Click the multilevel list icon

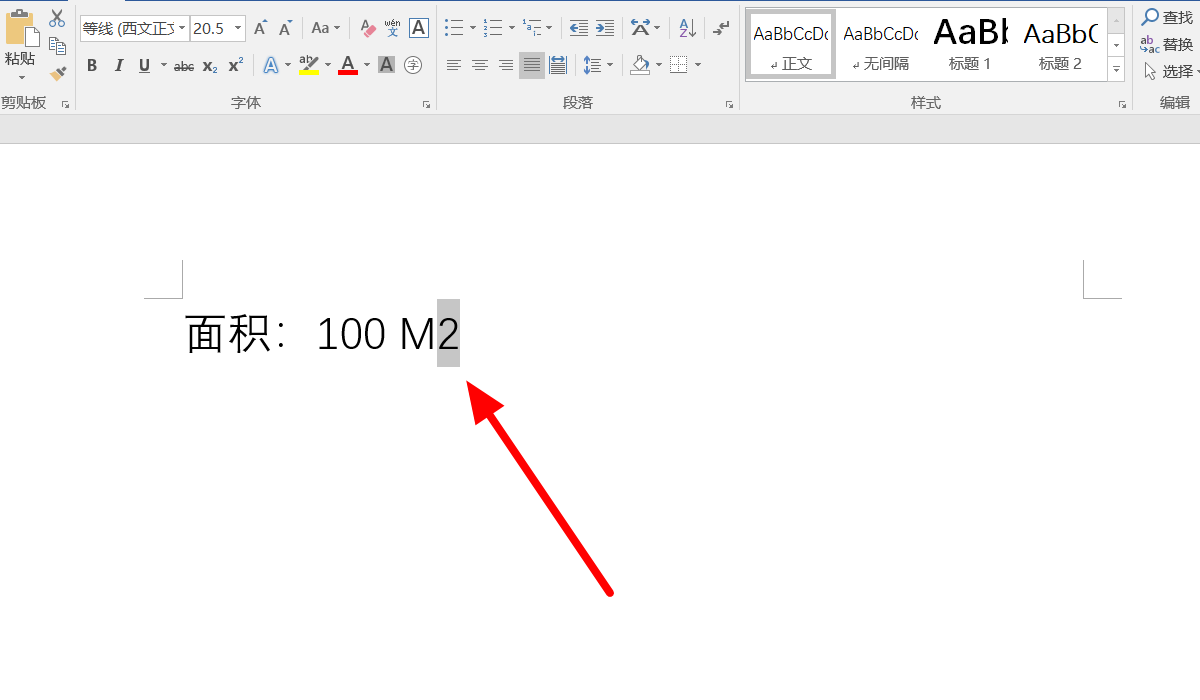click(531, 28)
